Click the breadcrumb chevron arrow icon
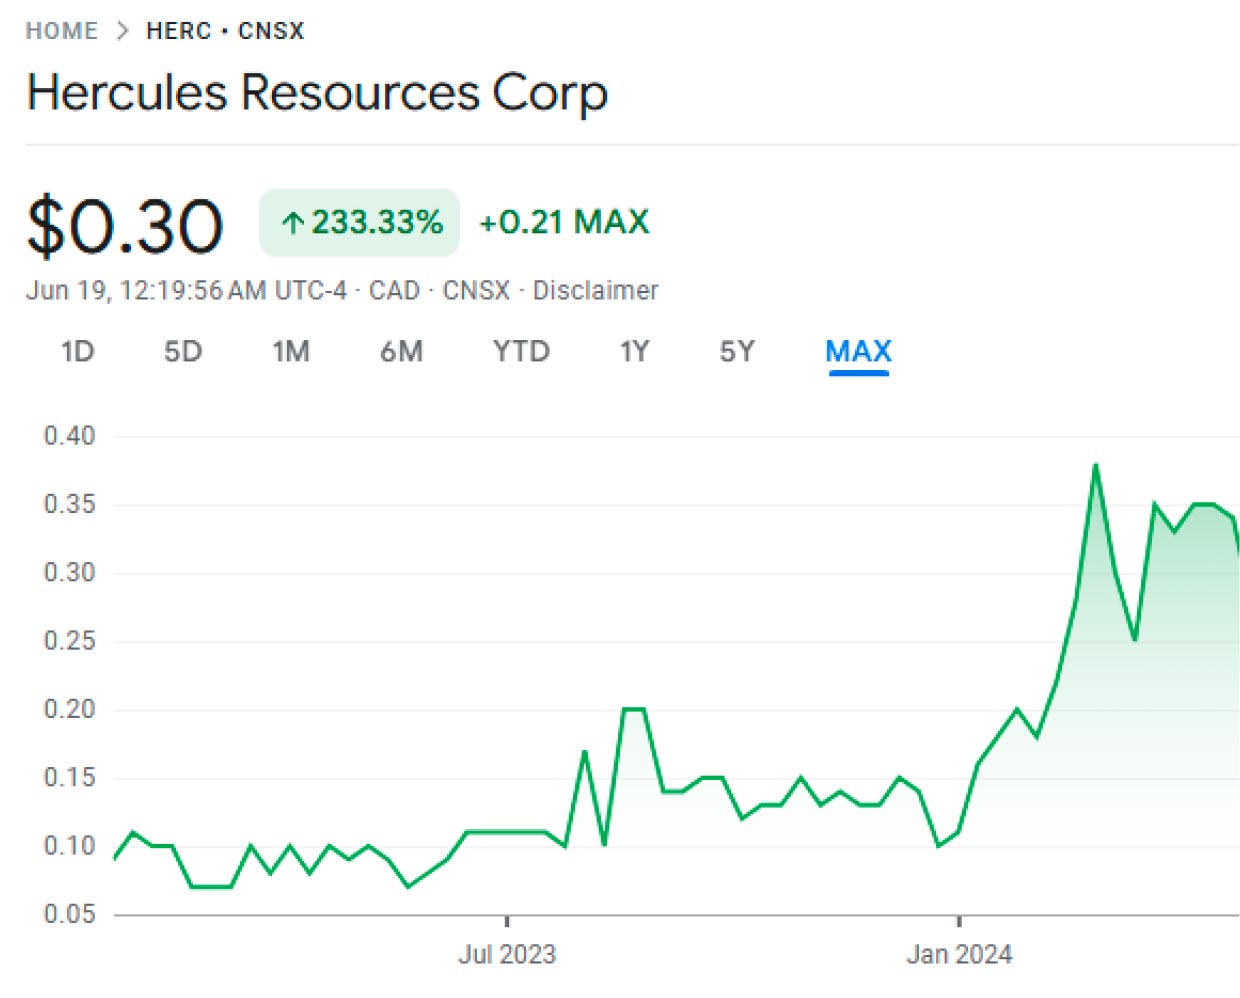This screenshot has height=998, width=1240. pyautogui.click(x=122, y=31)
